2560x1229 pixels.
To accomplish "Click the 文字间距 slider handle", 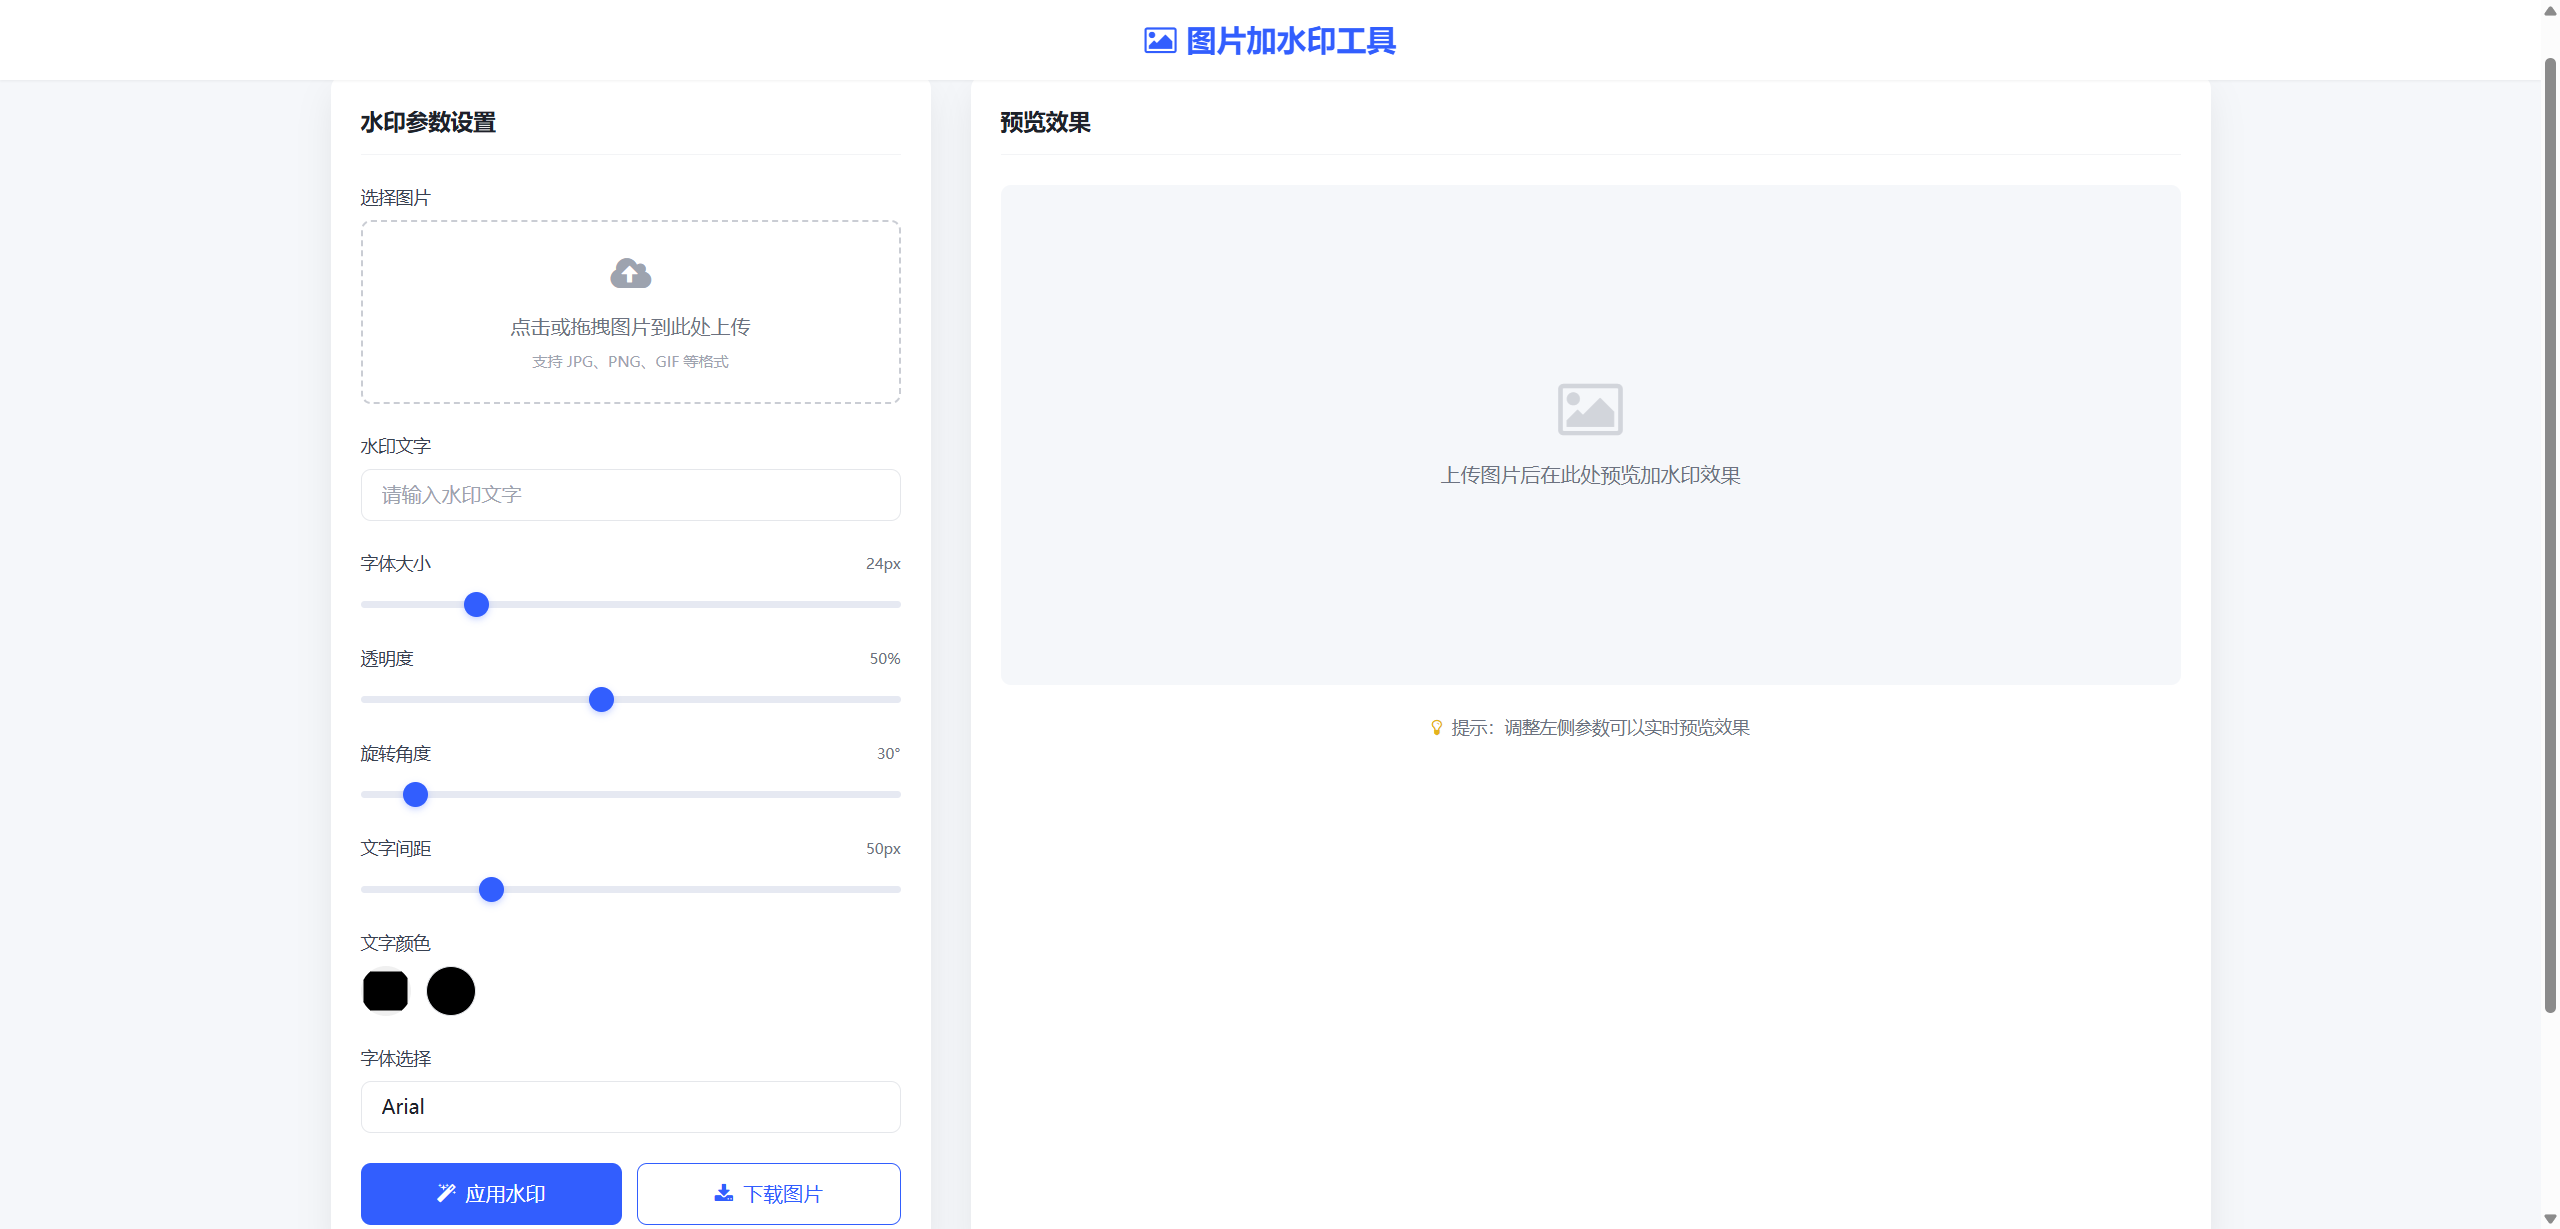I will [491, 890].
